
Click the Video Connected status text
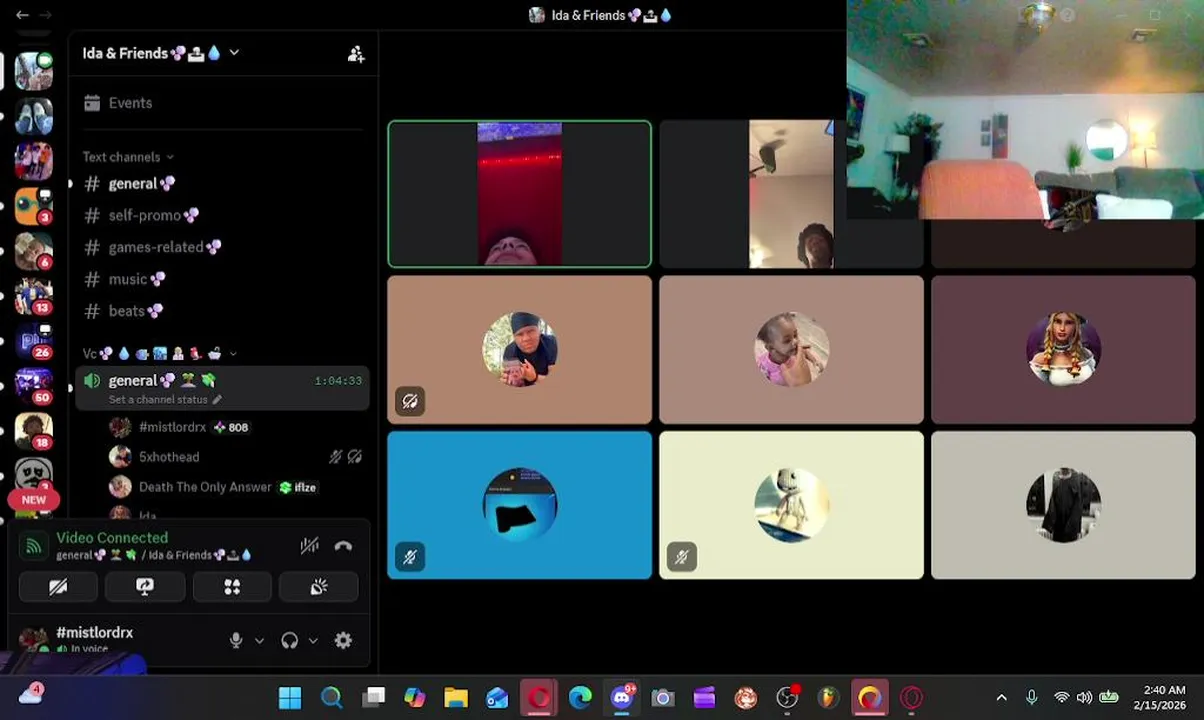(x=112, y=538)
